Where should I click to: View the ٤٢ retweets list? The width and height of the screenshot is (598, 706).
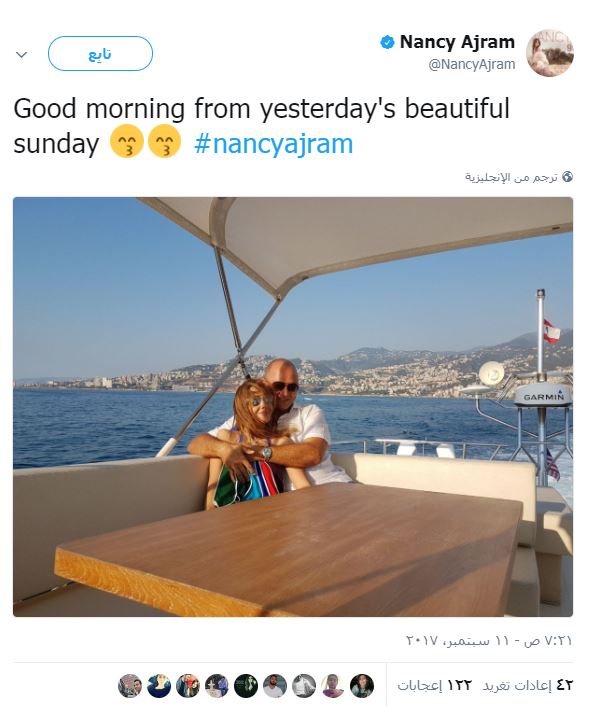pos(527,685)
